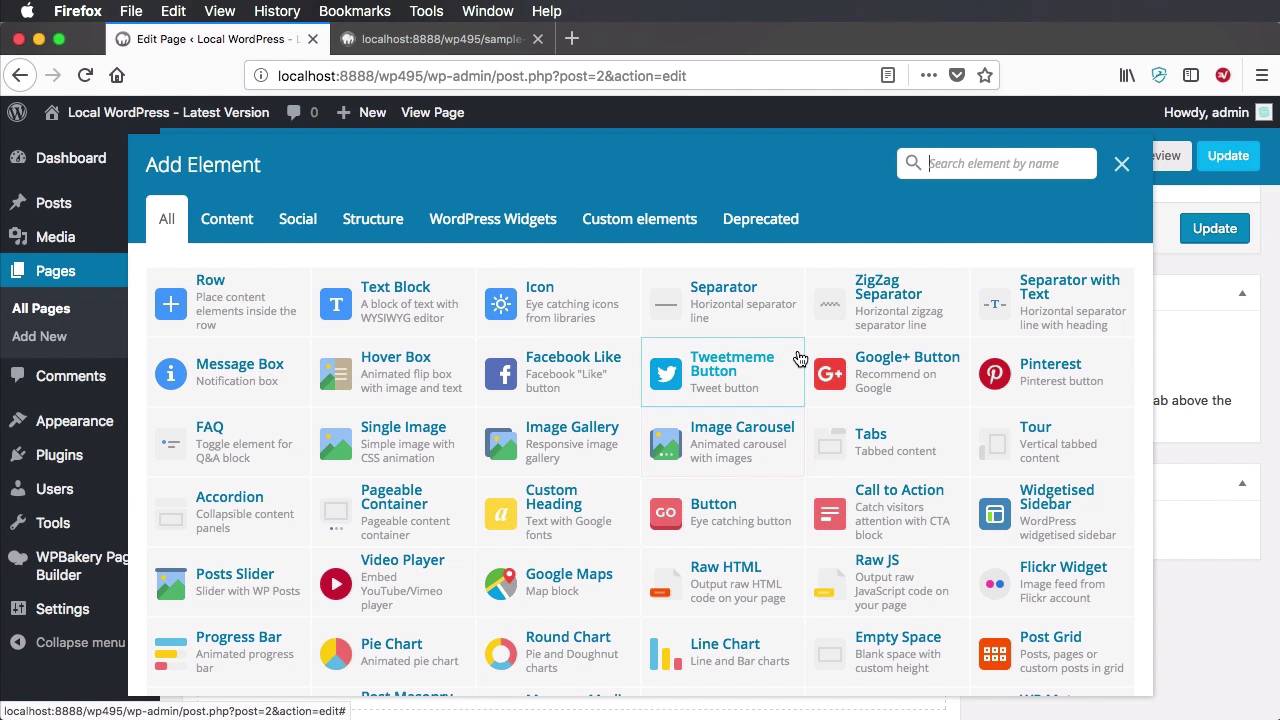Screen dimensions: 1280x720
Task: Add the Empty Space element
Action: tap(886, 653)
